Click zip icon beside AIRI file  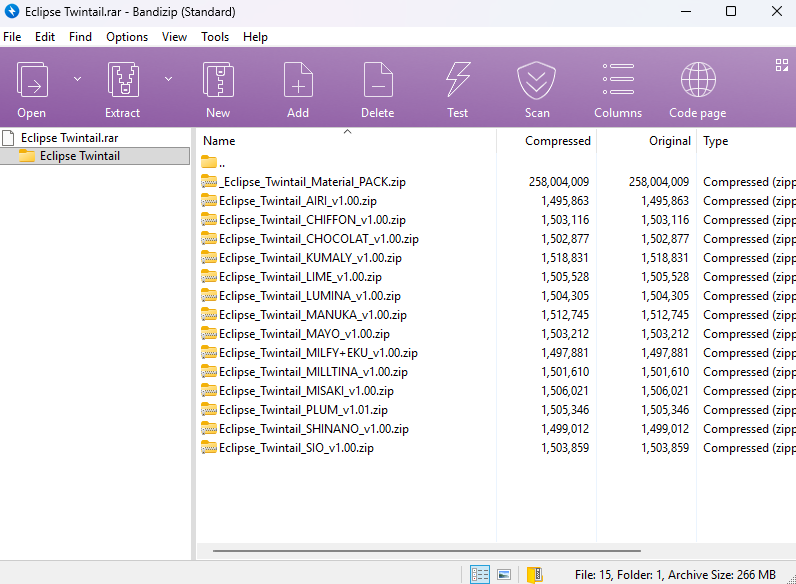(209, 201)
